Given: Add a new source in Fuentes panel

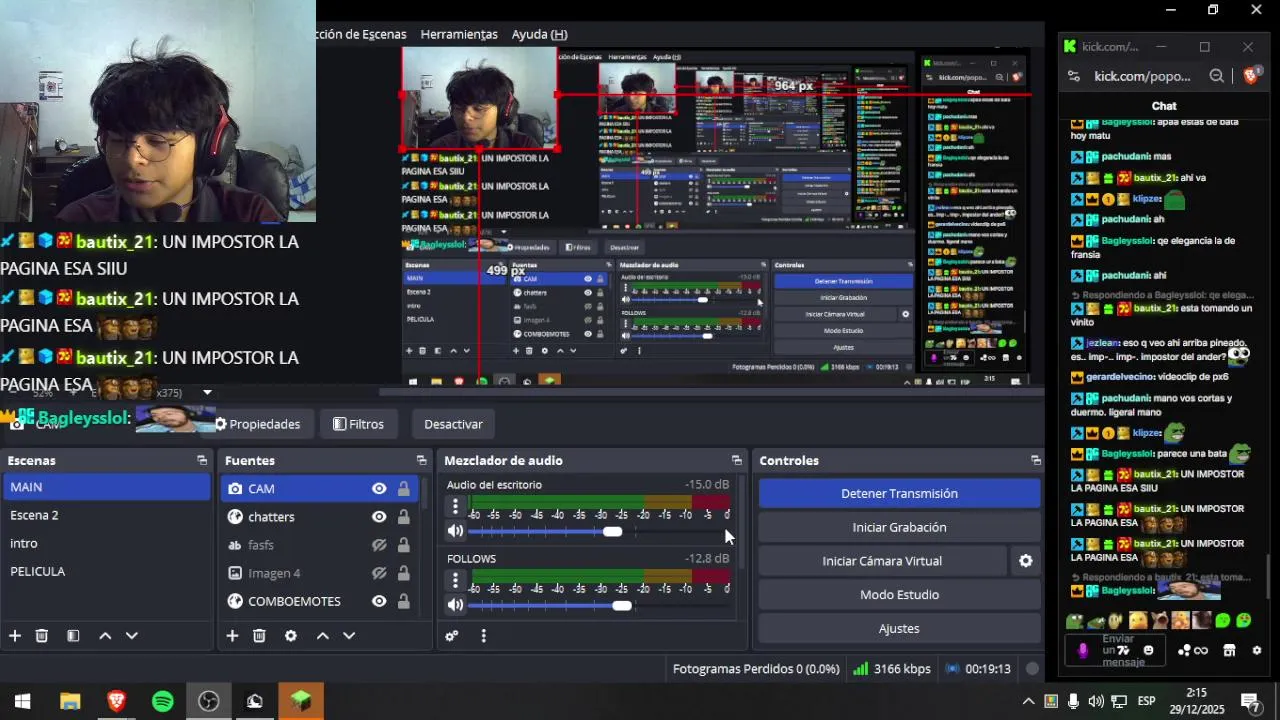Looking at the screenshot, I should pos(232,636).
